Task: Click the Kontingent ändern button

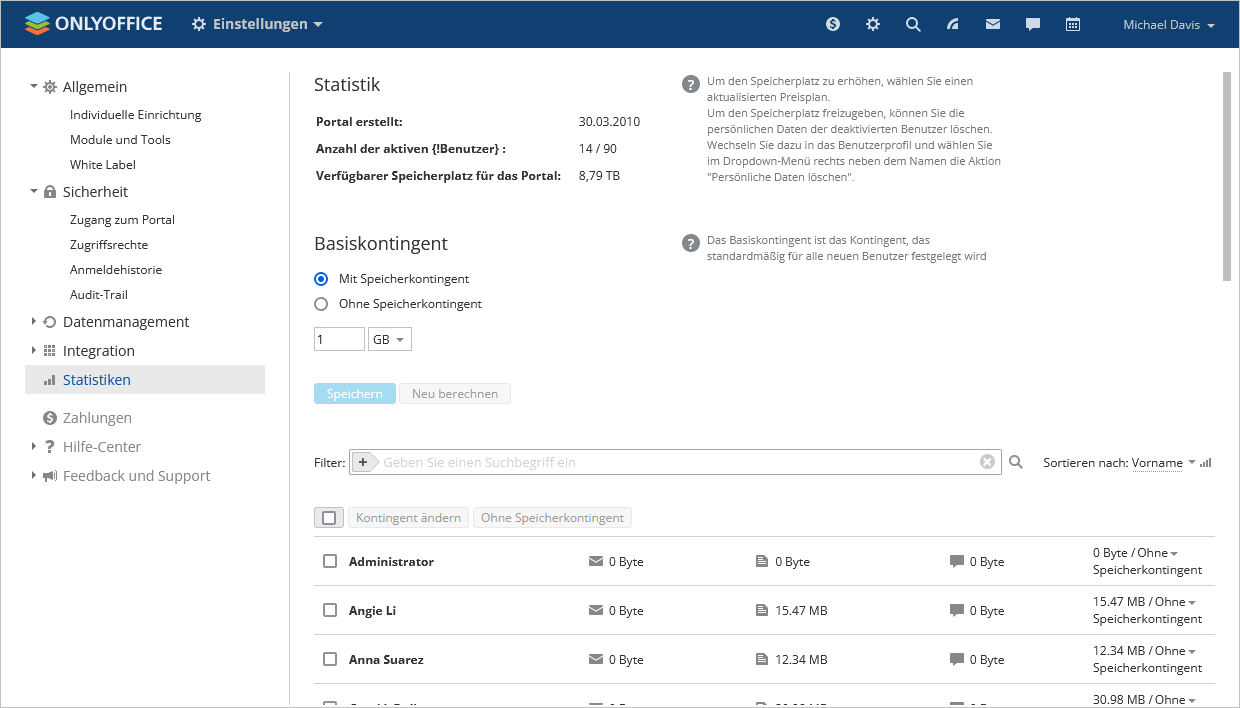Action: 409,518
